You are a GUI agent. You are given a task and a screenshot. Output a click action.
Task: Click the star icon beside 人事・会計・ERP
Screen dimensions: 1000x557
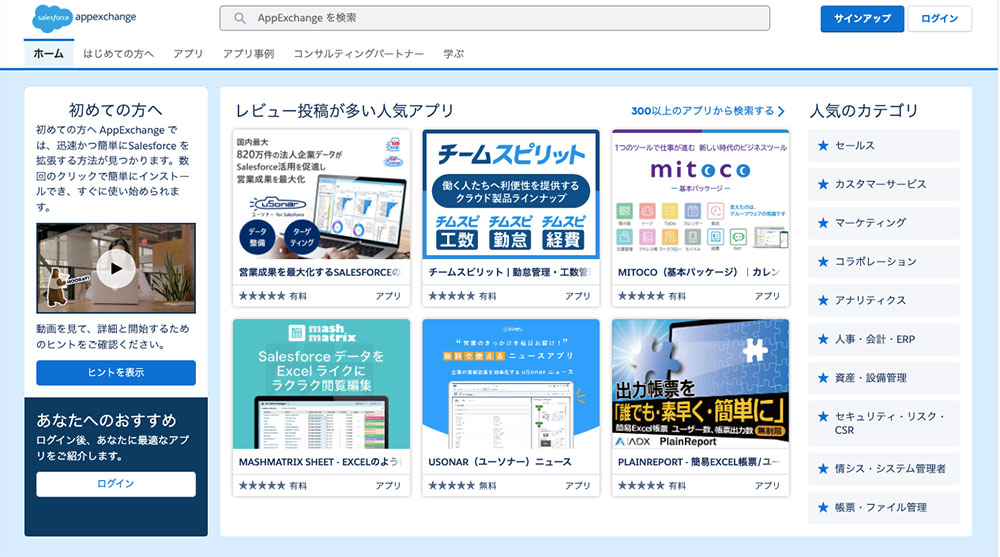[x=823, y=339]
